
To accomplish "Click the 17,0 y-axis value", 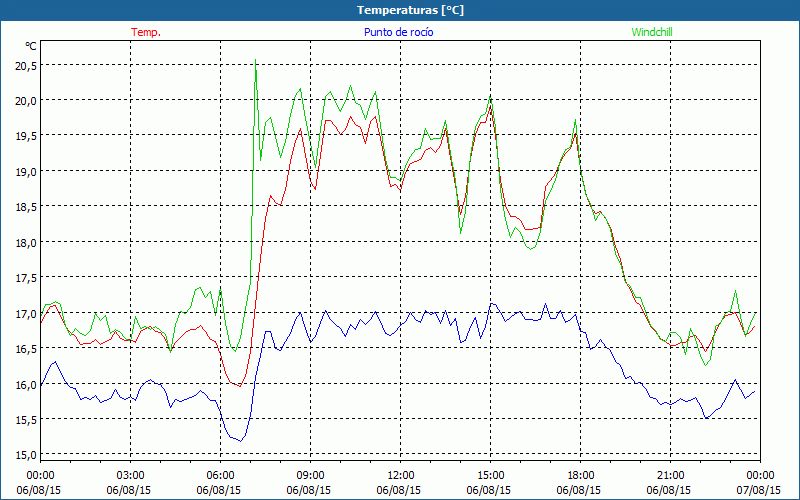I will coord(26,314).
